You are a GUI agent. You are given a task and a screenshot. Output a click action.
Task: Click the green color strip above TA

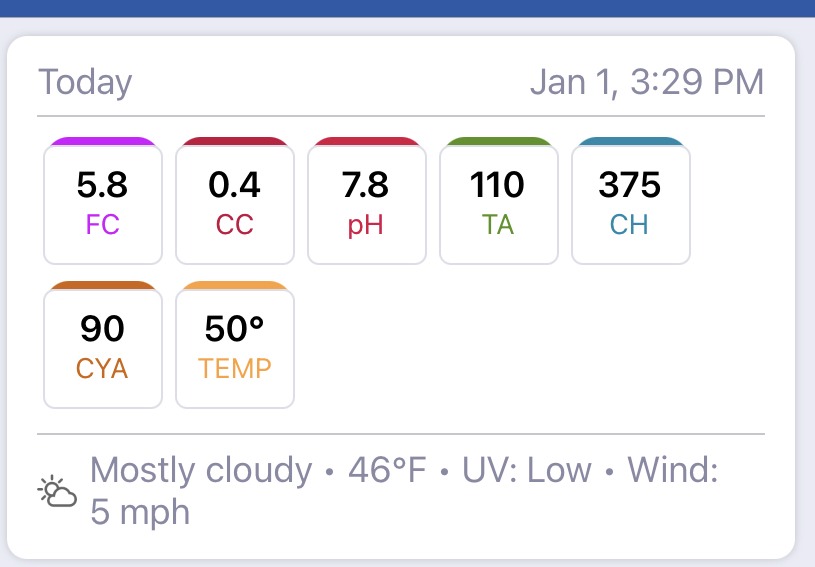499,141
